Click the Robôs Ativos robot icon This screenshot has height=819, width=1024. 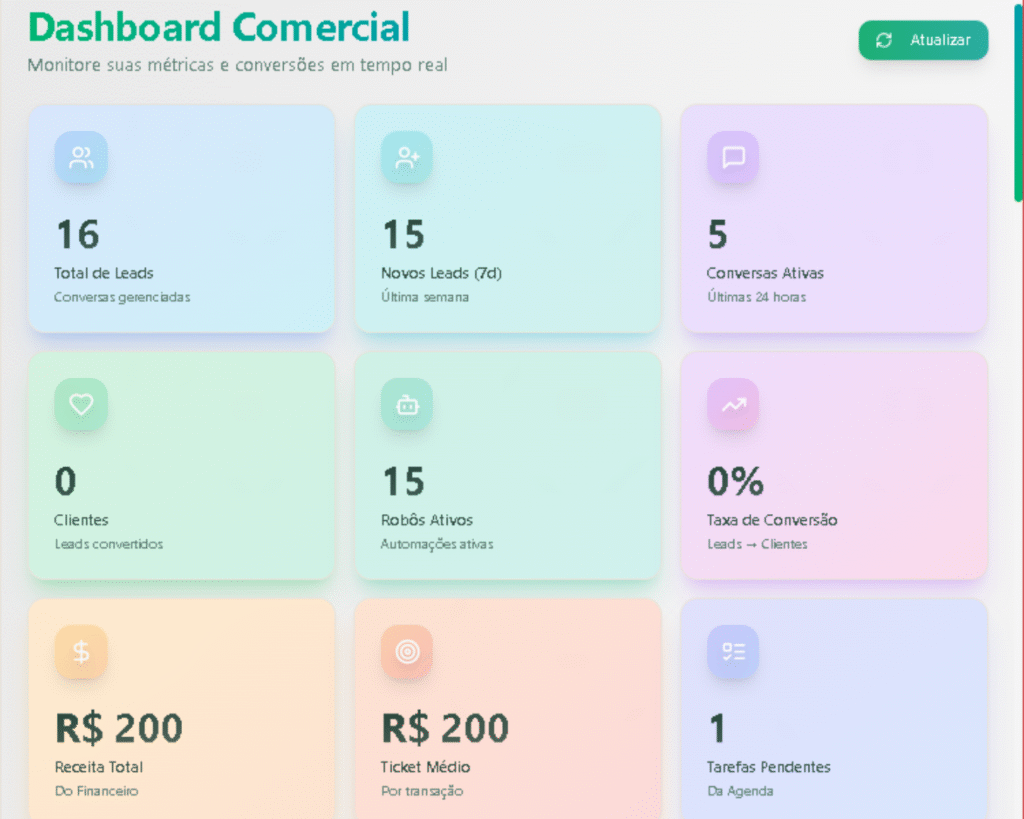(407, 404)
